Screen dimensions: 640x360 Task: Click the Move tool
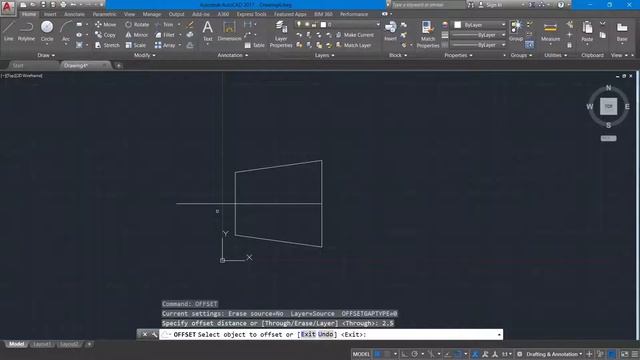[x=105, y=24]
